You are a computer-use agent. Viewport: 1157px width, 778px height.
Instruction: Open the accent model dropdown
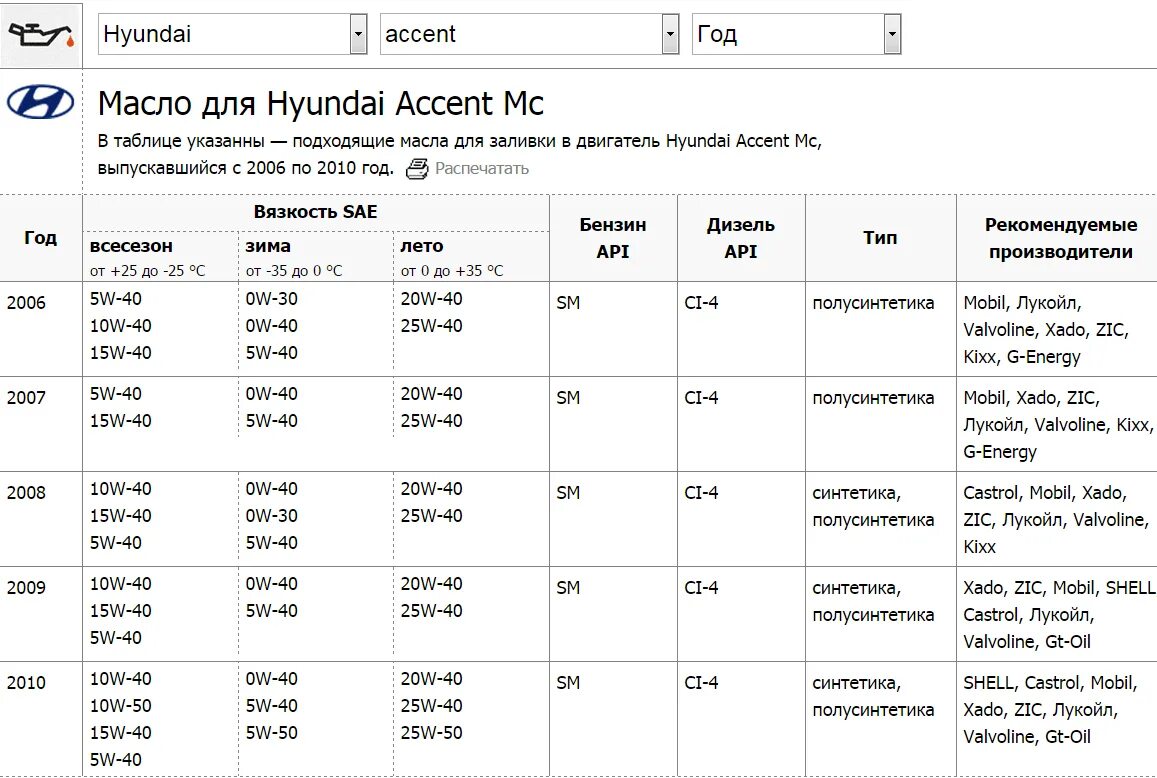tap(529, 34)
